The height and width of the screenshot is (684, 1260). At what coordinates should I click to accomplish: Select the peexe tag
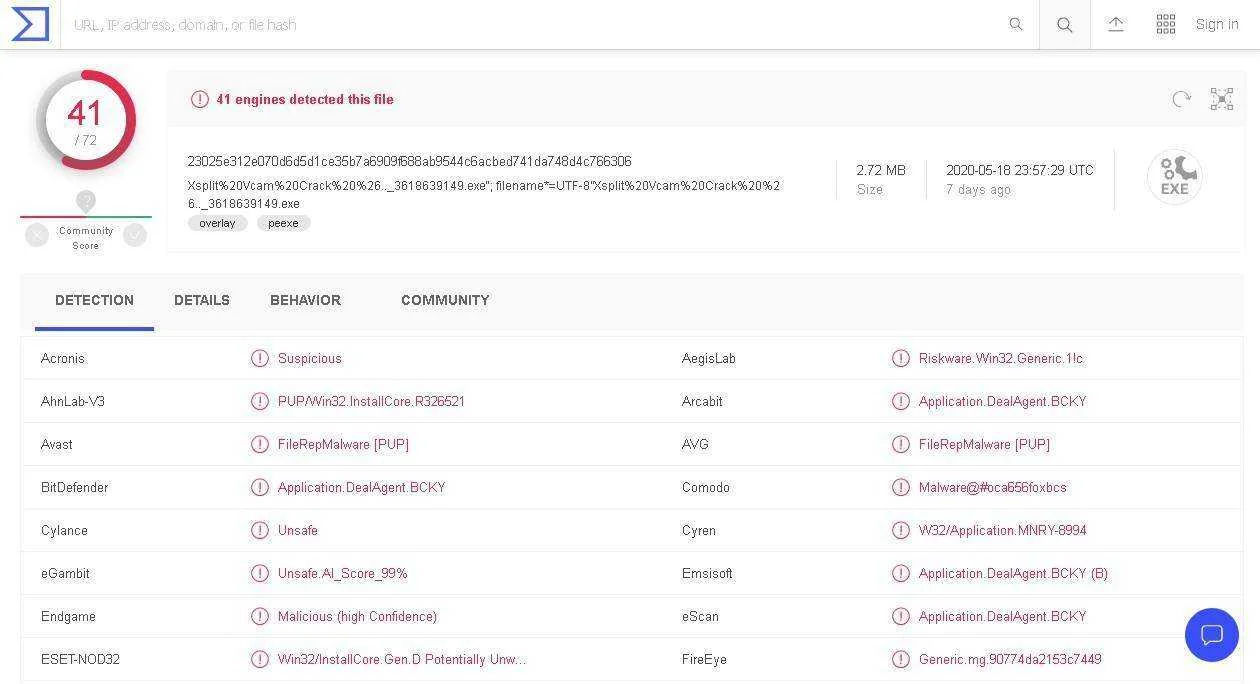[283, 223]
